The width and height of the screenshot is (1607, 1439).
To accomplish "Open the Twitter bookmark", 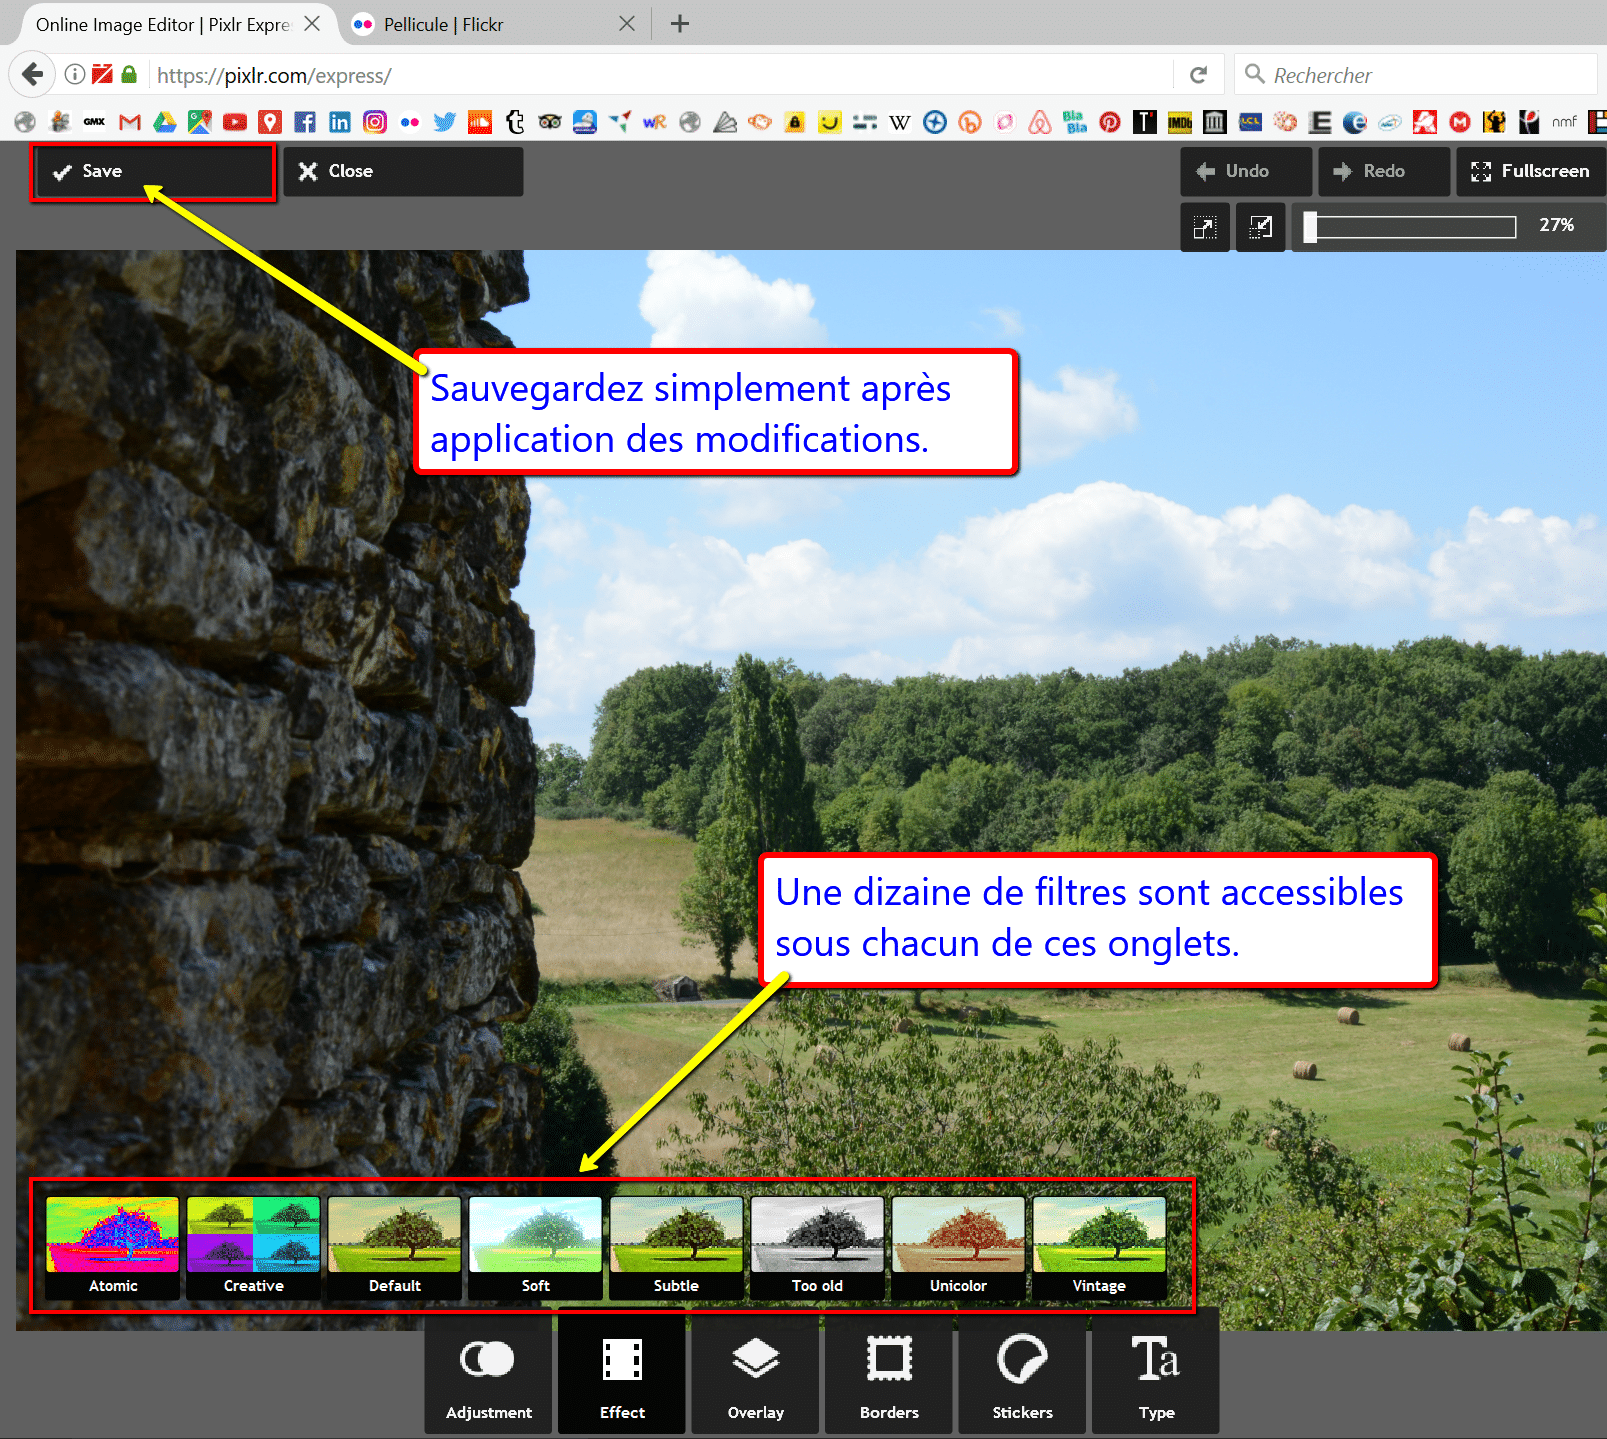I will click(445, 122).
